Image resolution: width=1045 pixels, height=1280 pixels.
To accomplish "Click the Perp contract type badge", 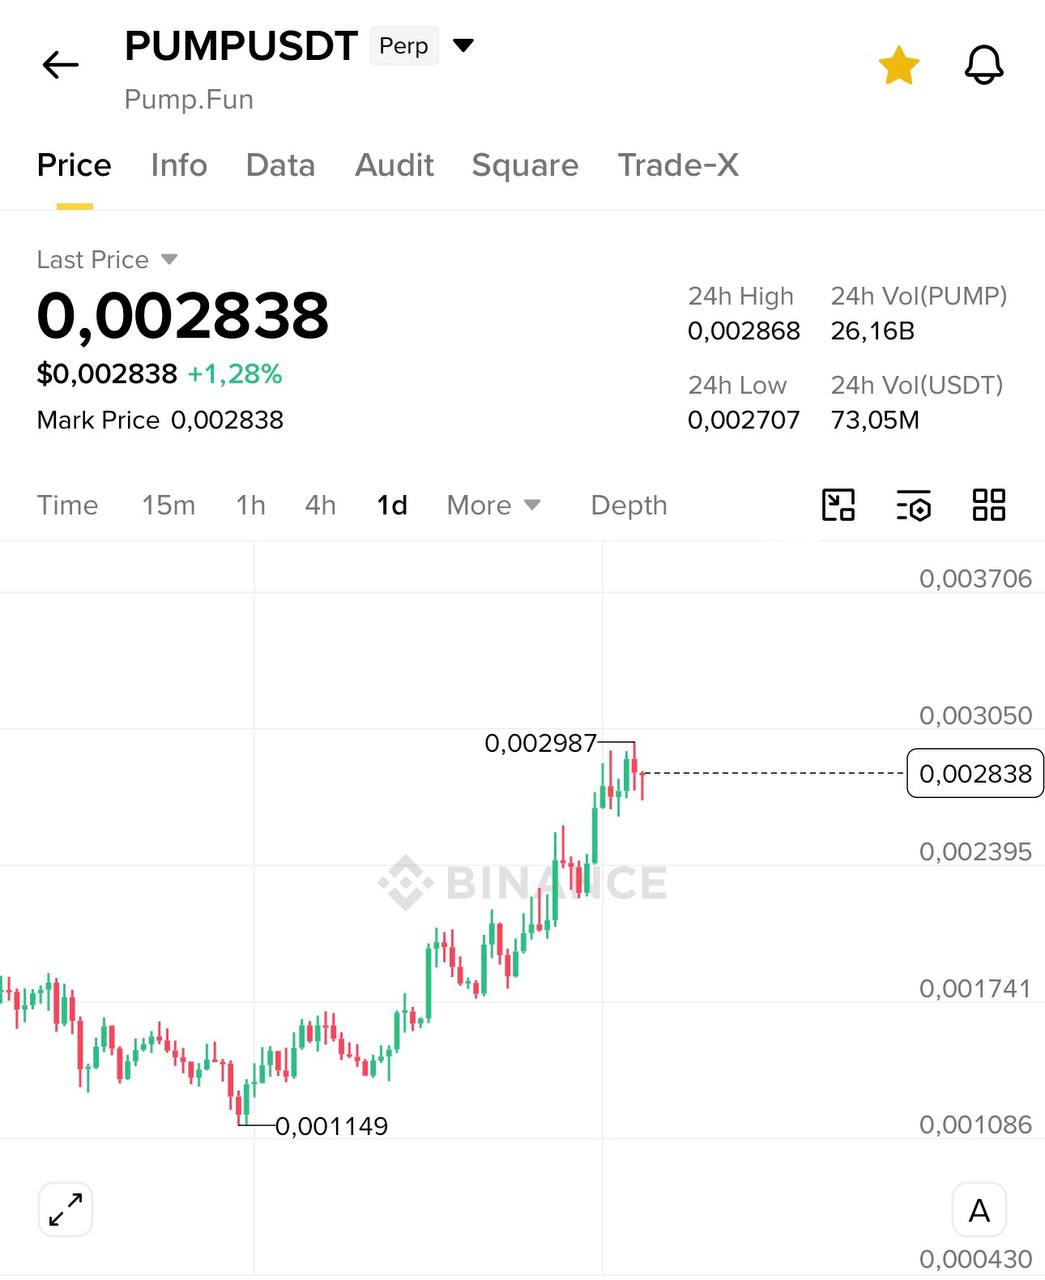I will pos(404,46).
